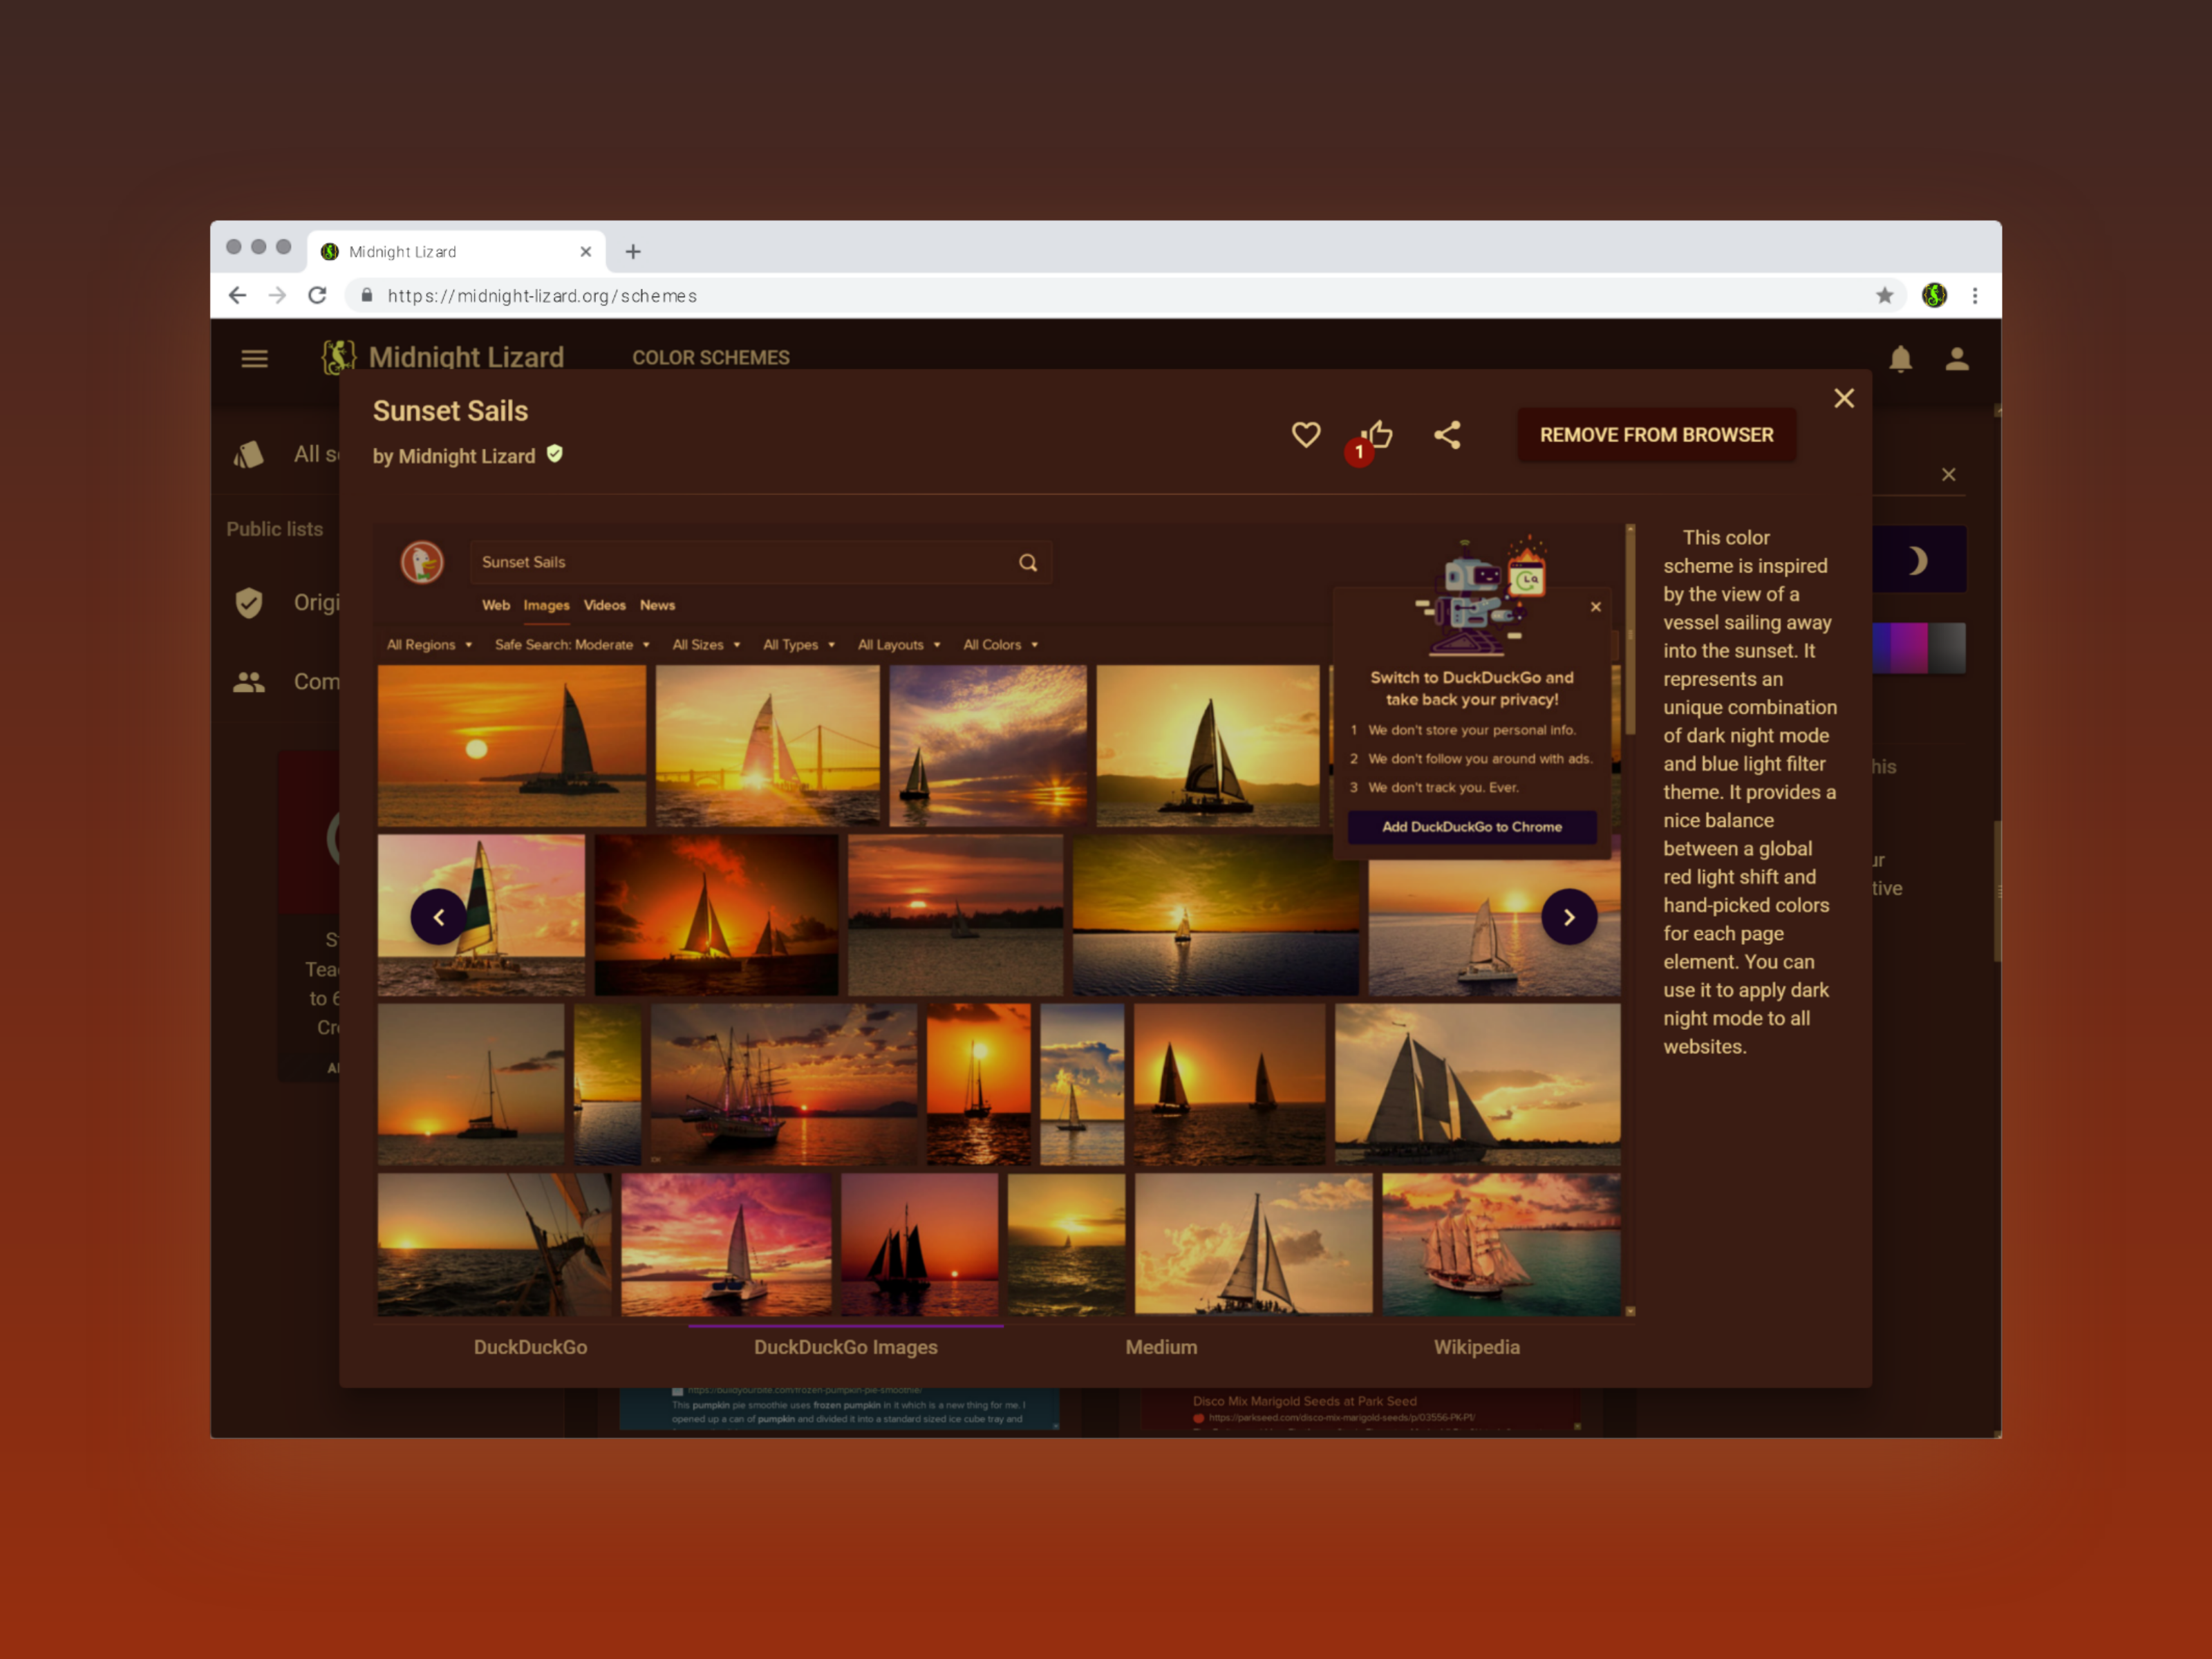Go to previous screenshot with left arrow
This screenshot has width=2212, height=1659.
(438, 917)
